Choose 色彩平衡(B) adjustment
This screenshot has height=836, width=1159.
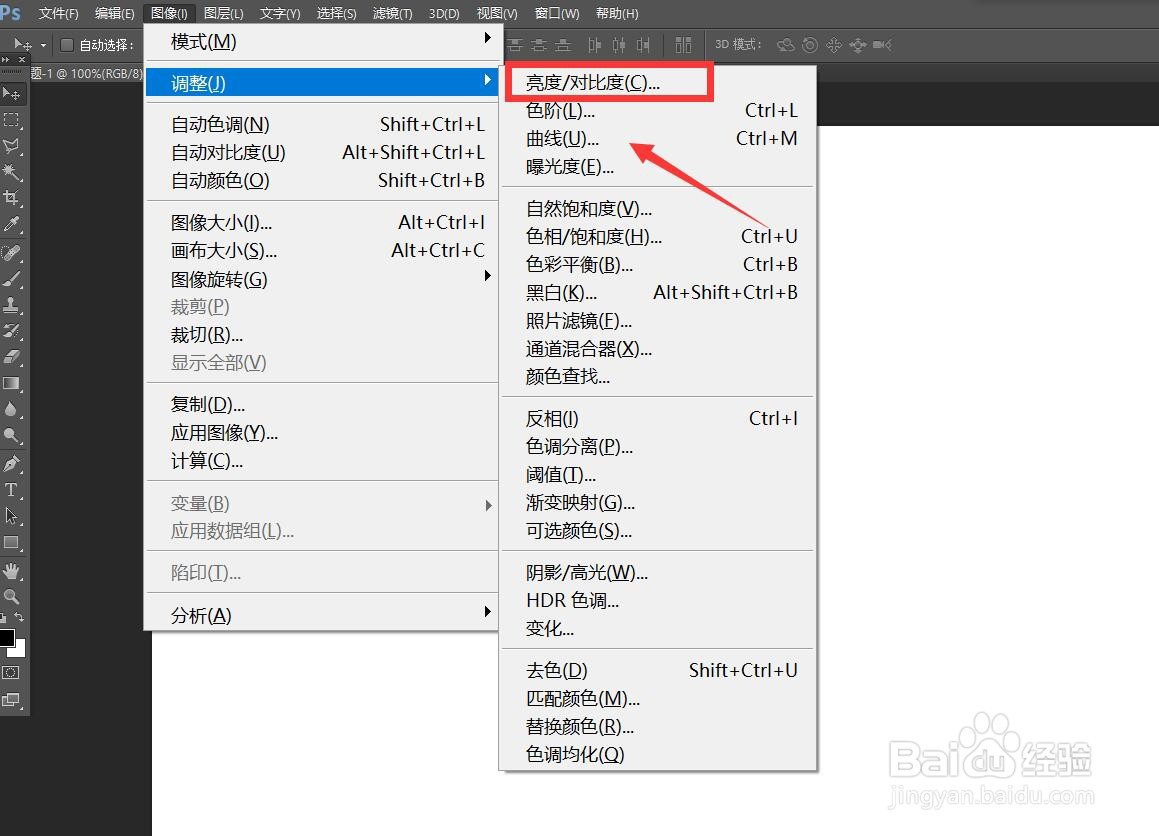[x=658, y=264]
